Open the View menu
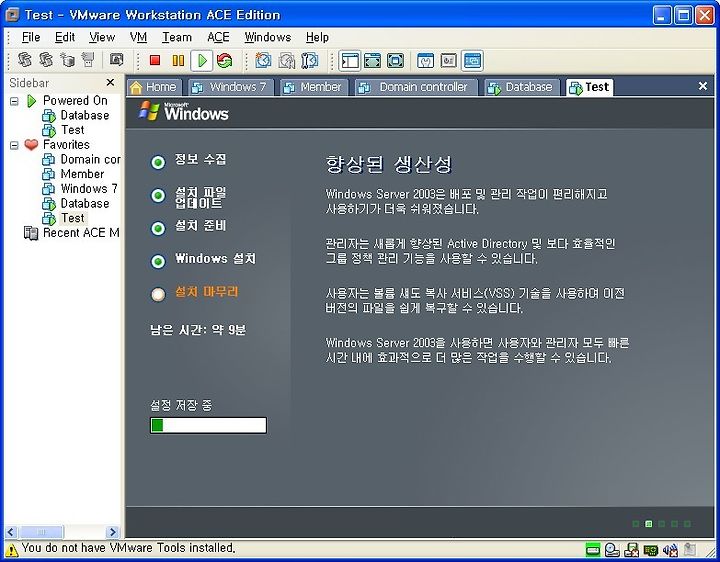720x562 pixels. 102,37
